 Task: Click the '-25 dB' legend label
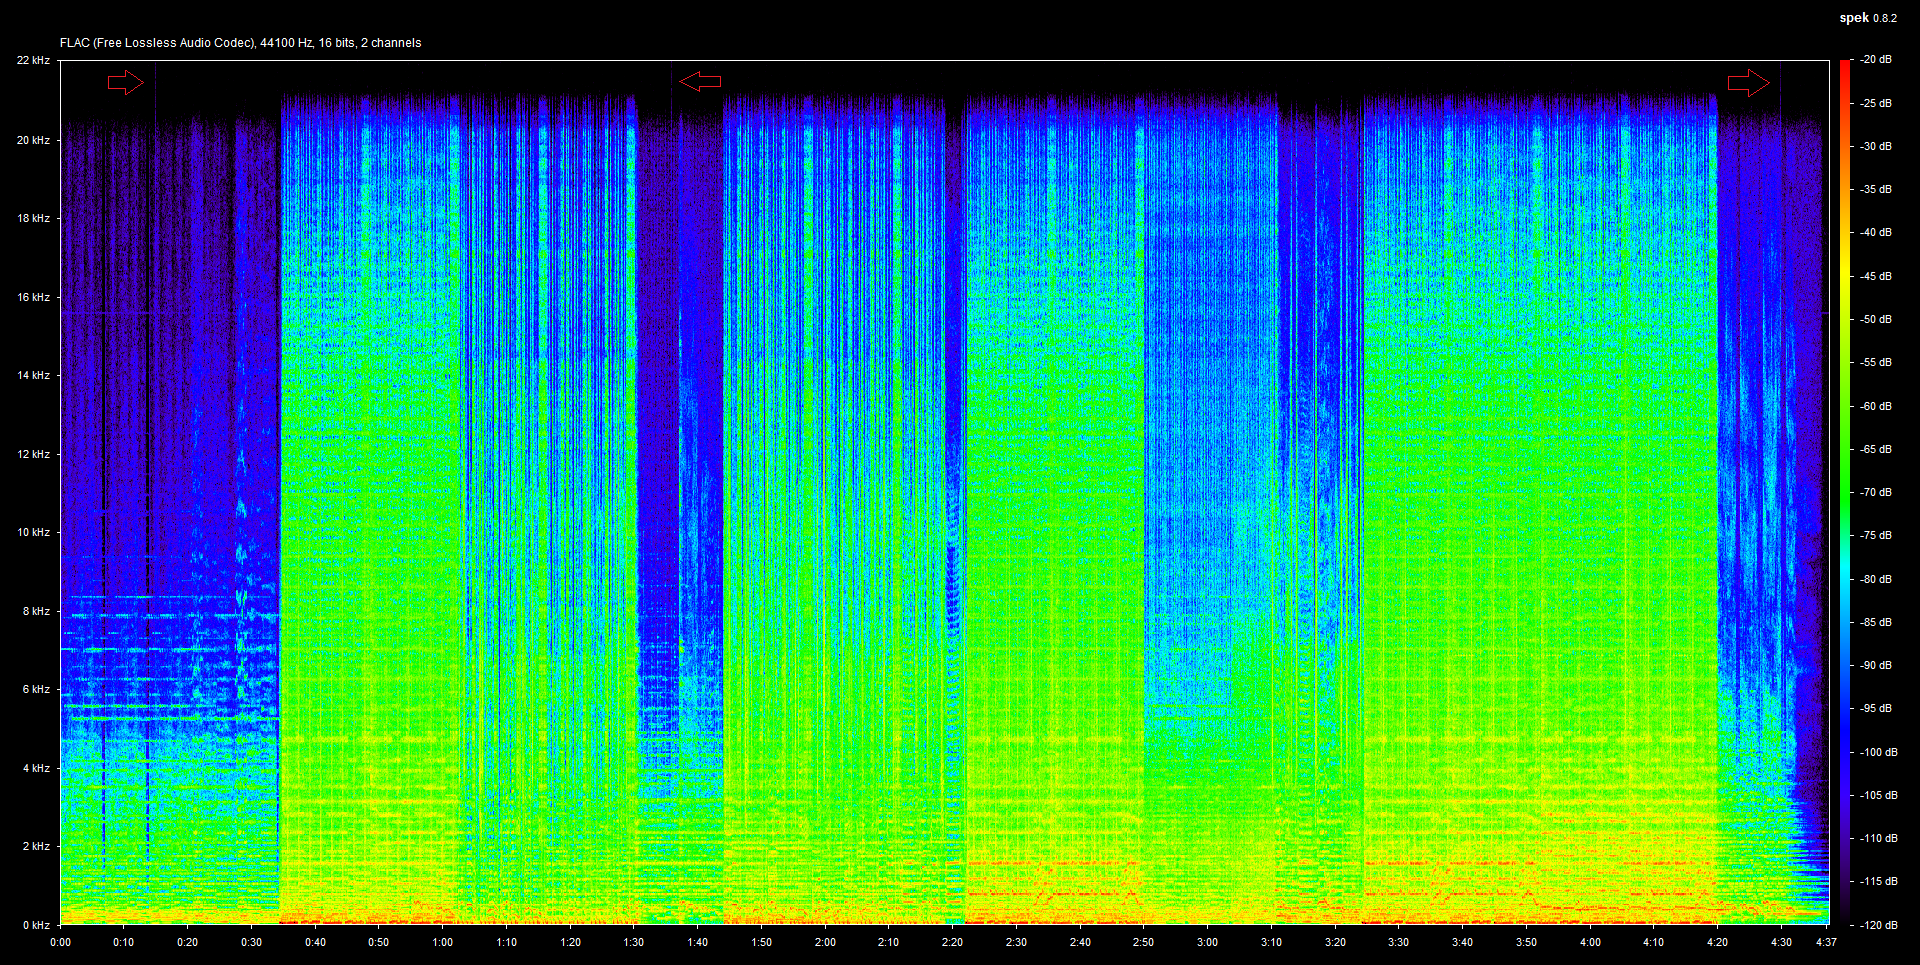coord(1876,103)
